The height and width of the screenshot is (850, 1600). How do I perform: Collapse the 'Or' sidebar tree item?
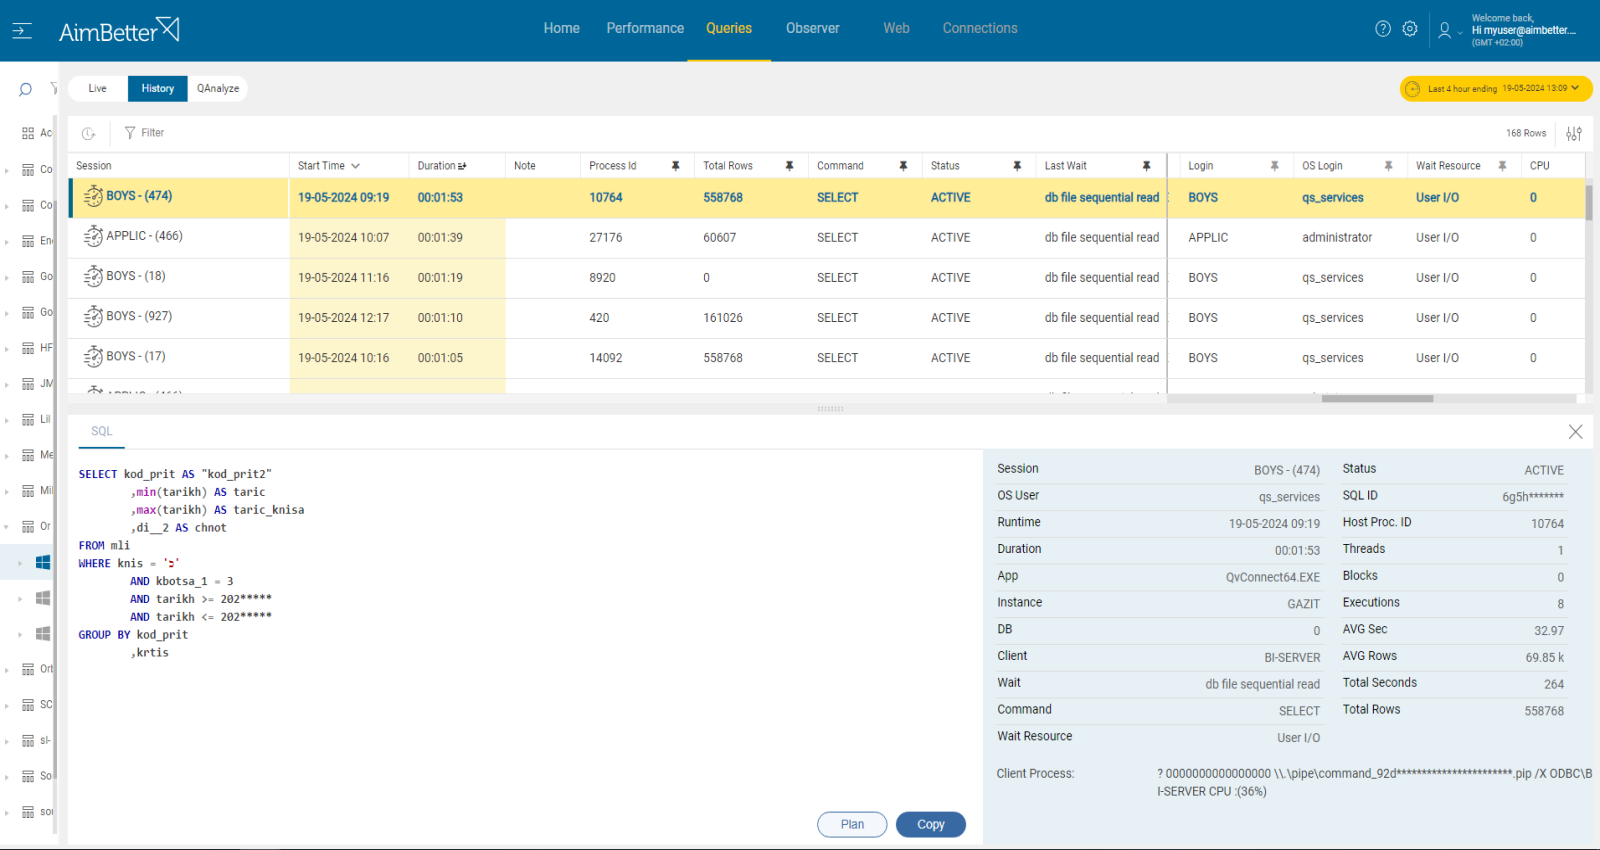(x=7, y=527)
